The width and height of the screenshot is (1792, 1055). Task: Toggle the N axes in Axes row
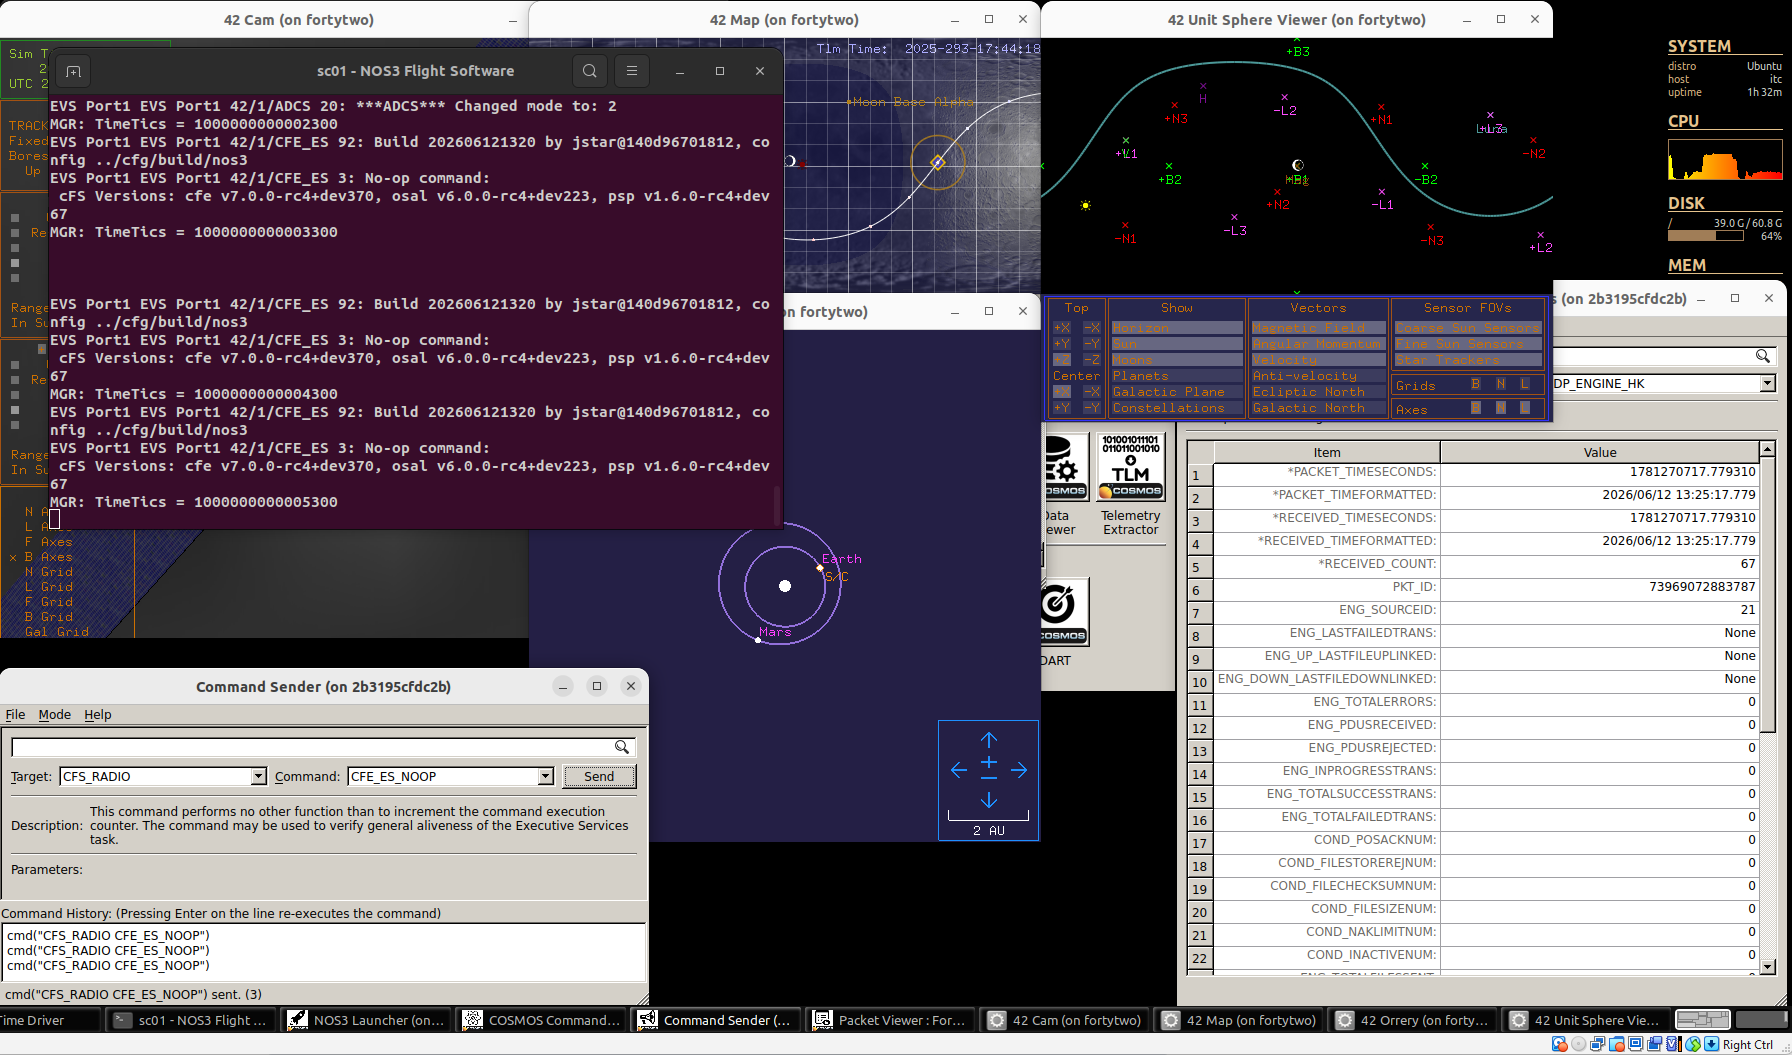point(1500,408)
